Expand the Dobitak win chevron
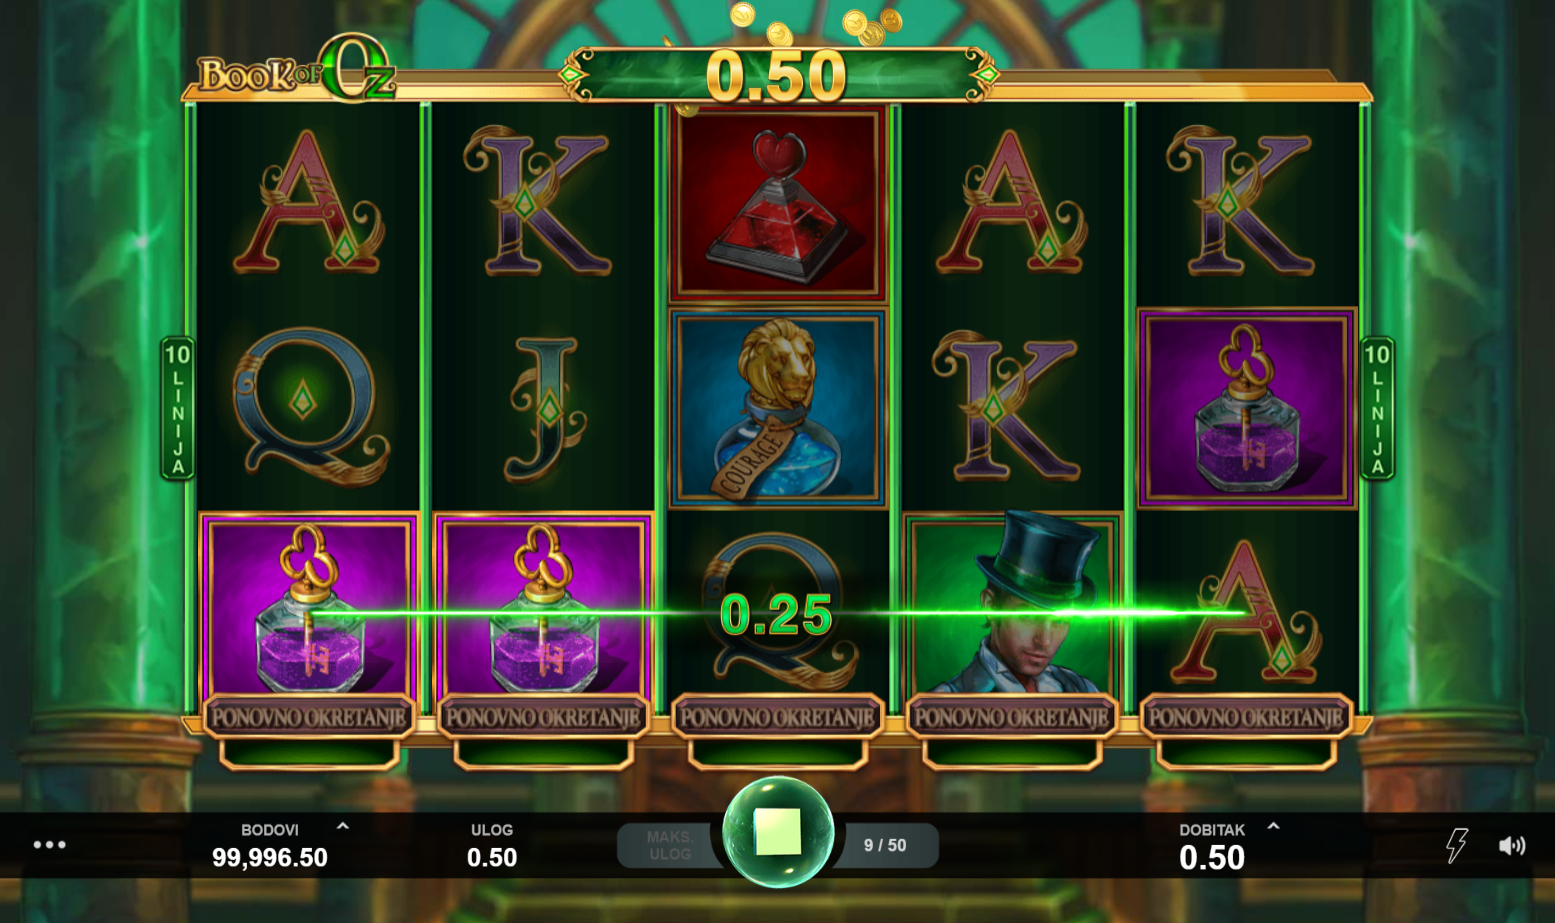Viewport: 1555px width, 923px height. click(1273, 827)
